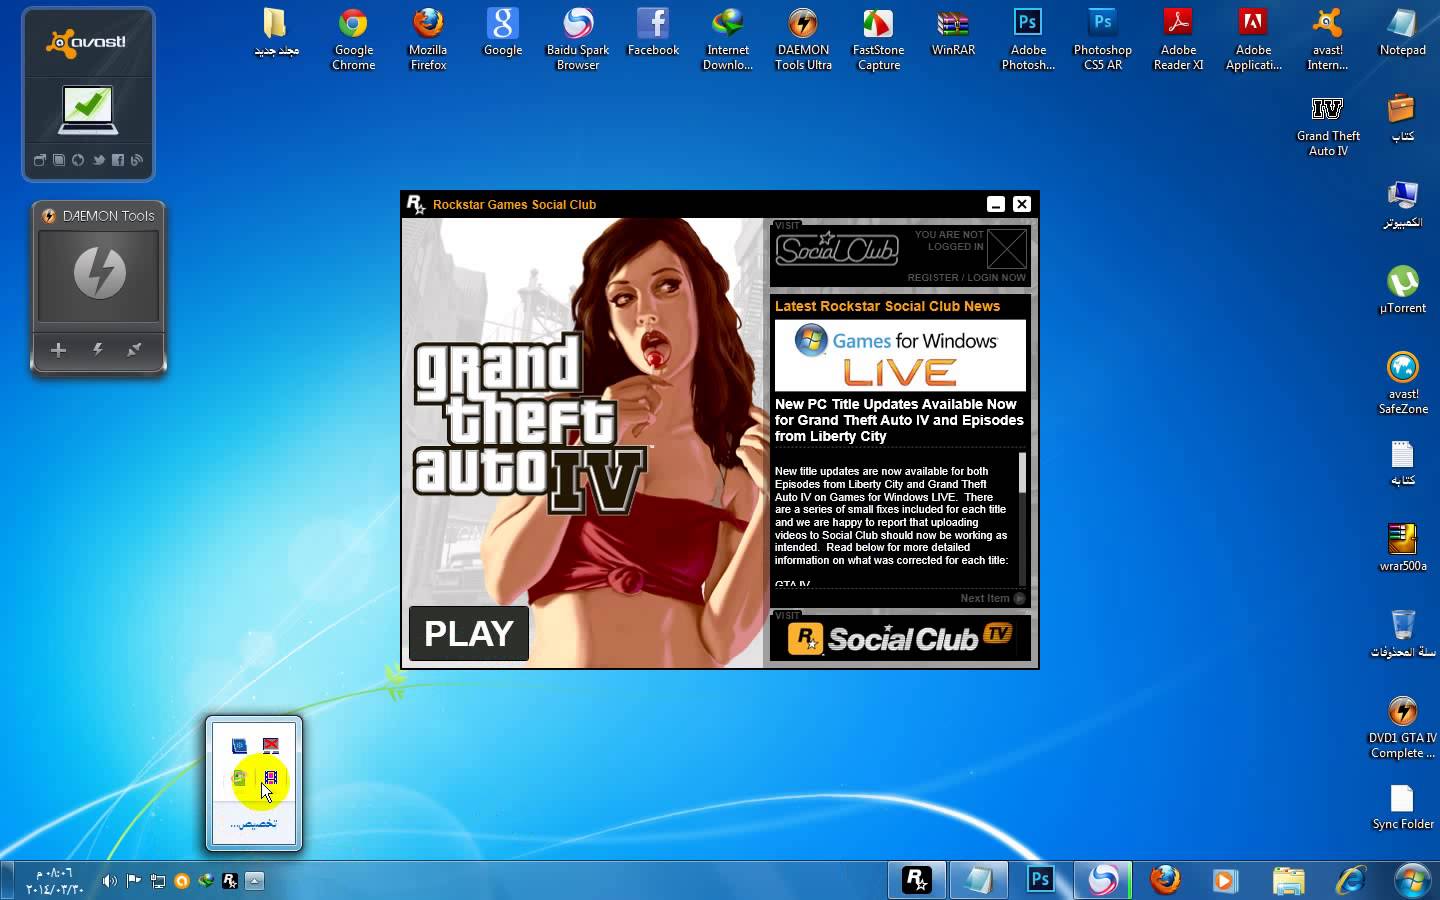
Task: Select the Notepad desktop icon
Action: [1403, 33]
